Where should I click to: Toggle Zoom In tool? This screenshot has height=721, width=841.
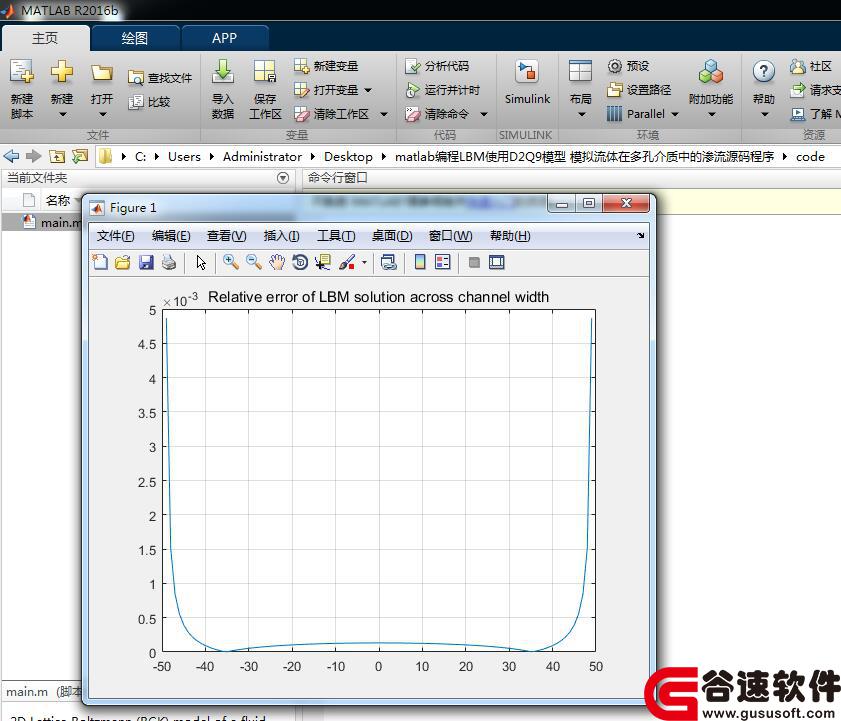[x=231, y=262]
